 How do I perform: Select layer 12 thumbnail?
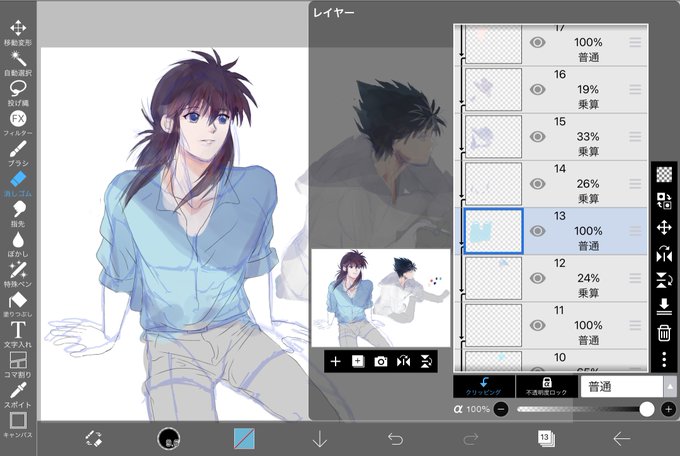coord(493,278)
